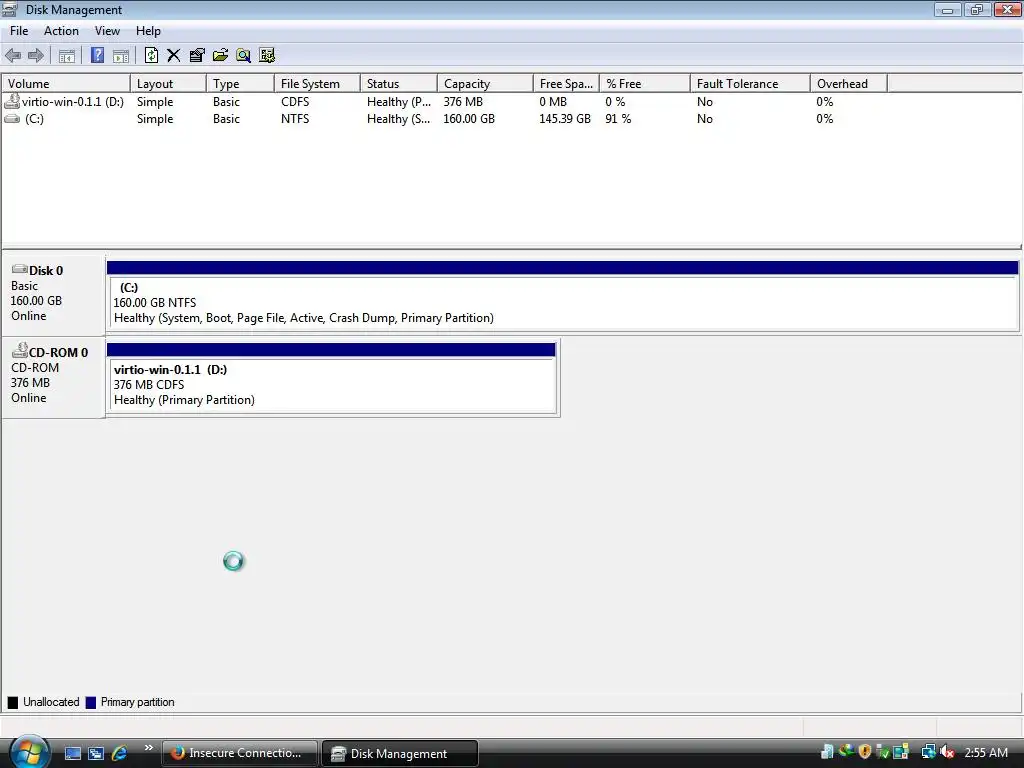Click the % Free column header
1024x768 pixels.
coord(645,84)
